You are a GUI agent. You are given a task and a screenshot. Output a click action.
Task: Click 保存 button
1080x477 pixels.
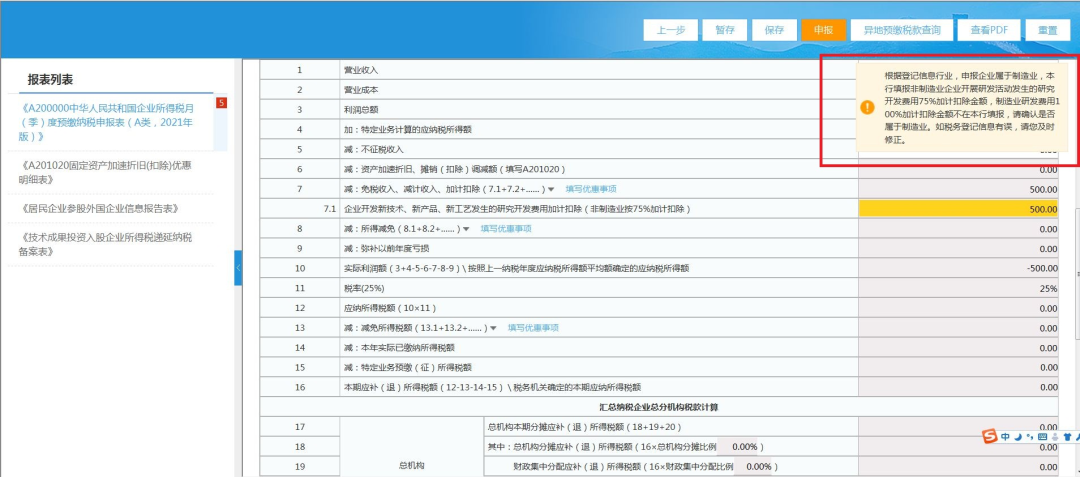[774, 30]
